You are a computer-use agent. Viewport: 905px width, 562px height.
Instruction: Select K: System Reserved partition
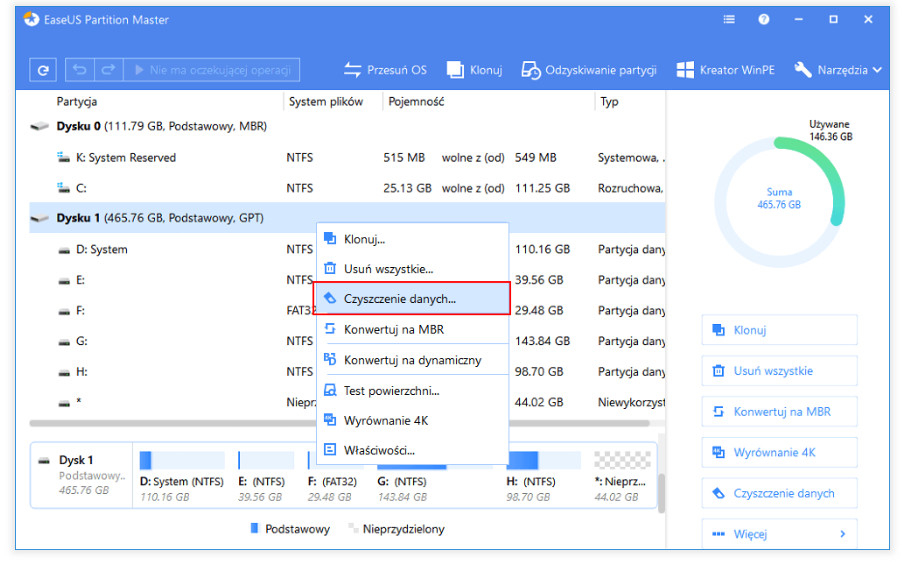click(x=347, y=158)
